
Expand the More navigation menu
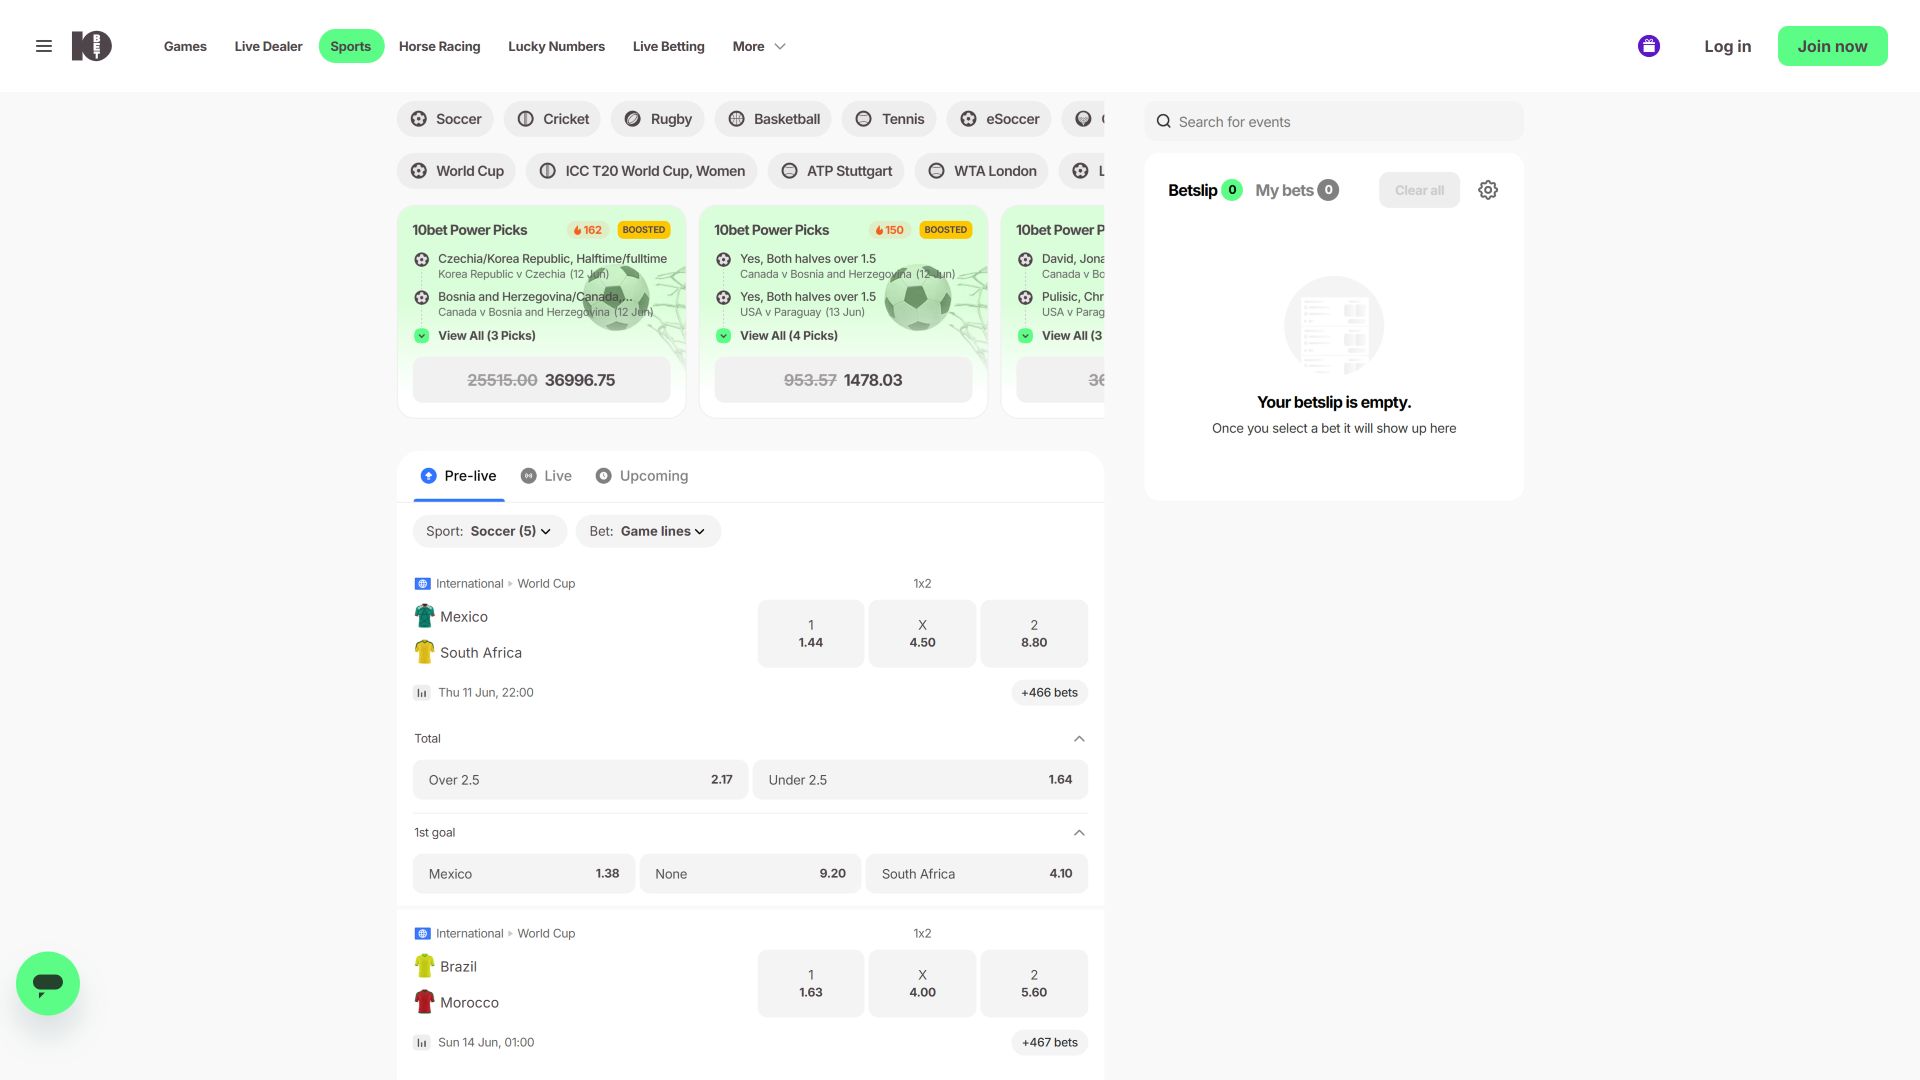tap(759, 46)
